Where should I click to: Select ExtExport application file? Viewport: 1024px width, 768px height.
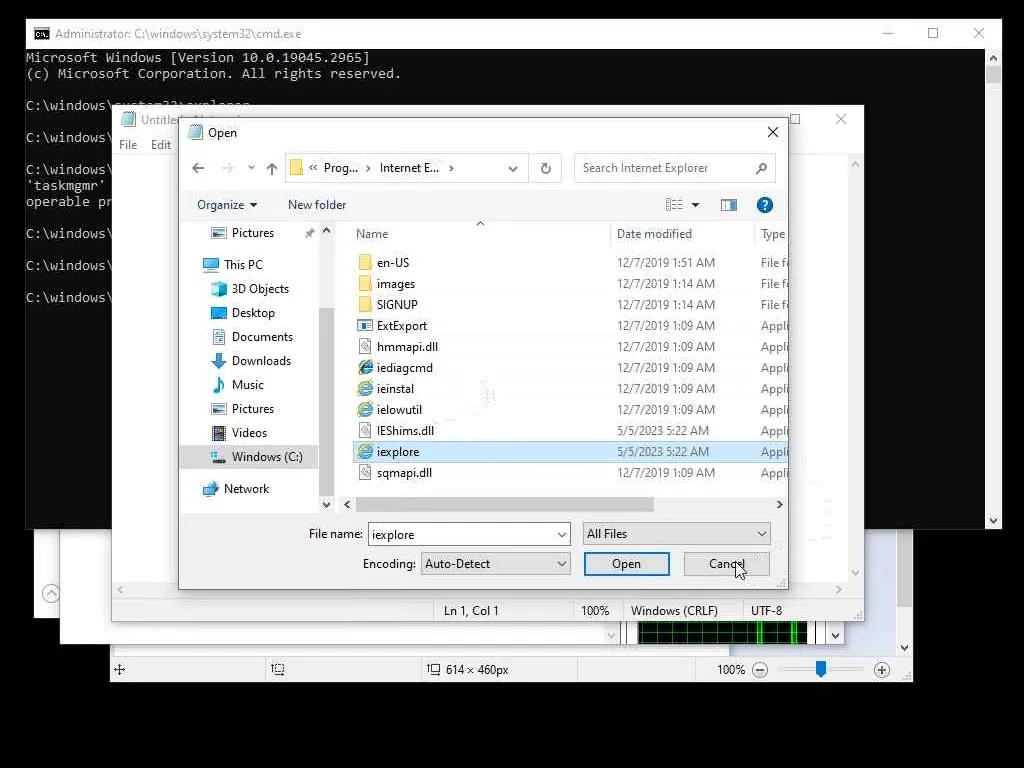pos(402,326)
